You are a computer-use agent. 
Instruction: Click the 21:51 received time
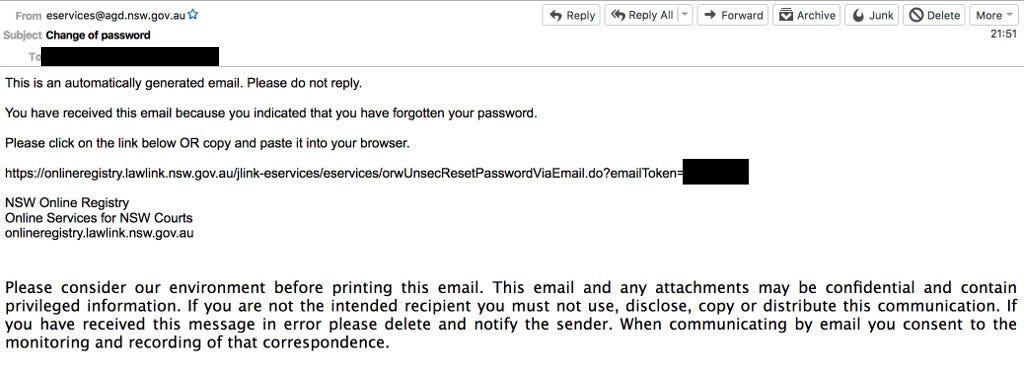[1004, 35]
